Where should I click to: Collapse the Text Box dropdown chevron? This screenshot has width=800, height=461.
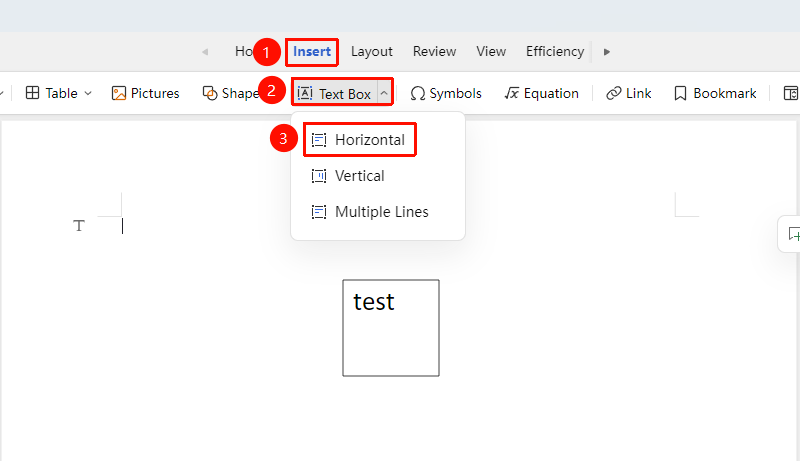[384, 93]
